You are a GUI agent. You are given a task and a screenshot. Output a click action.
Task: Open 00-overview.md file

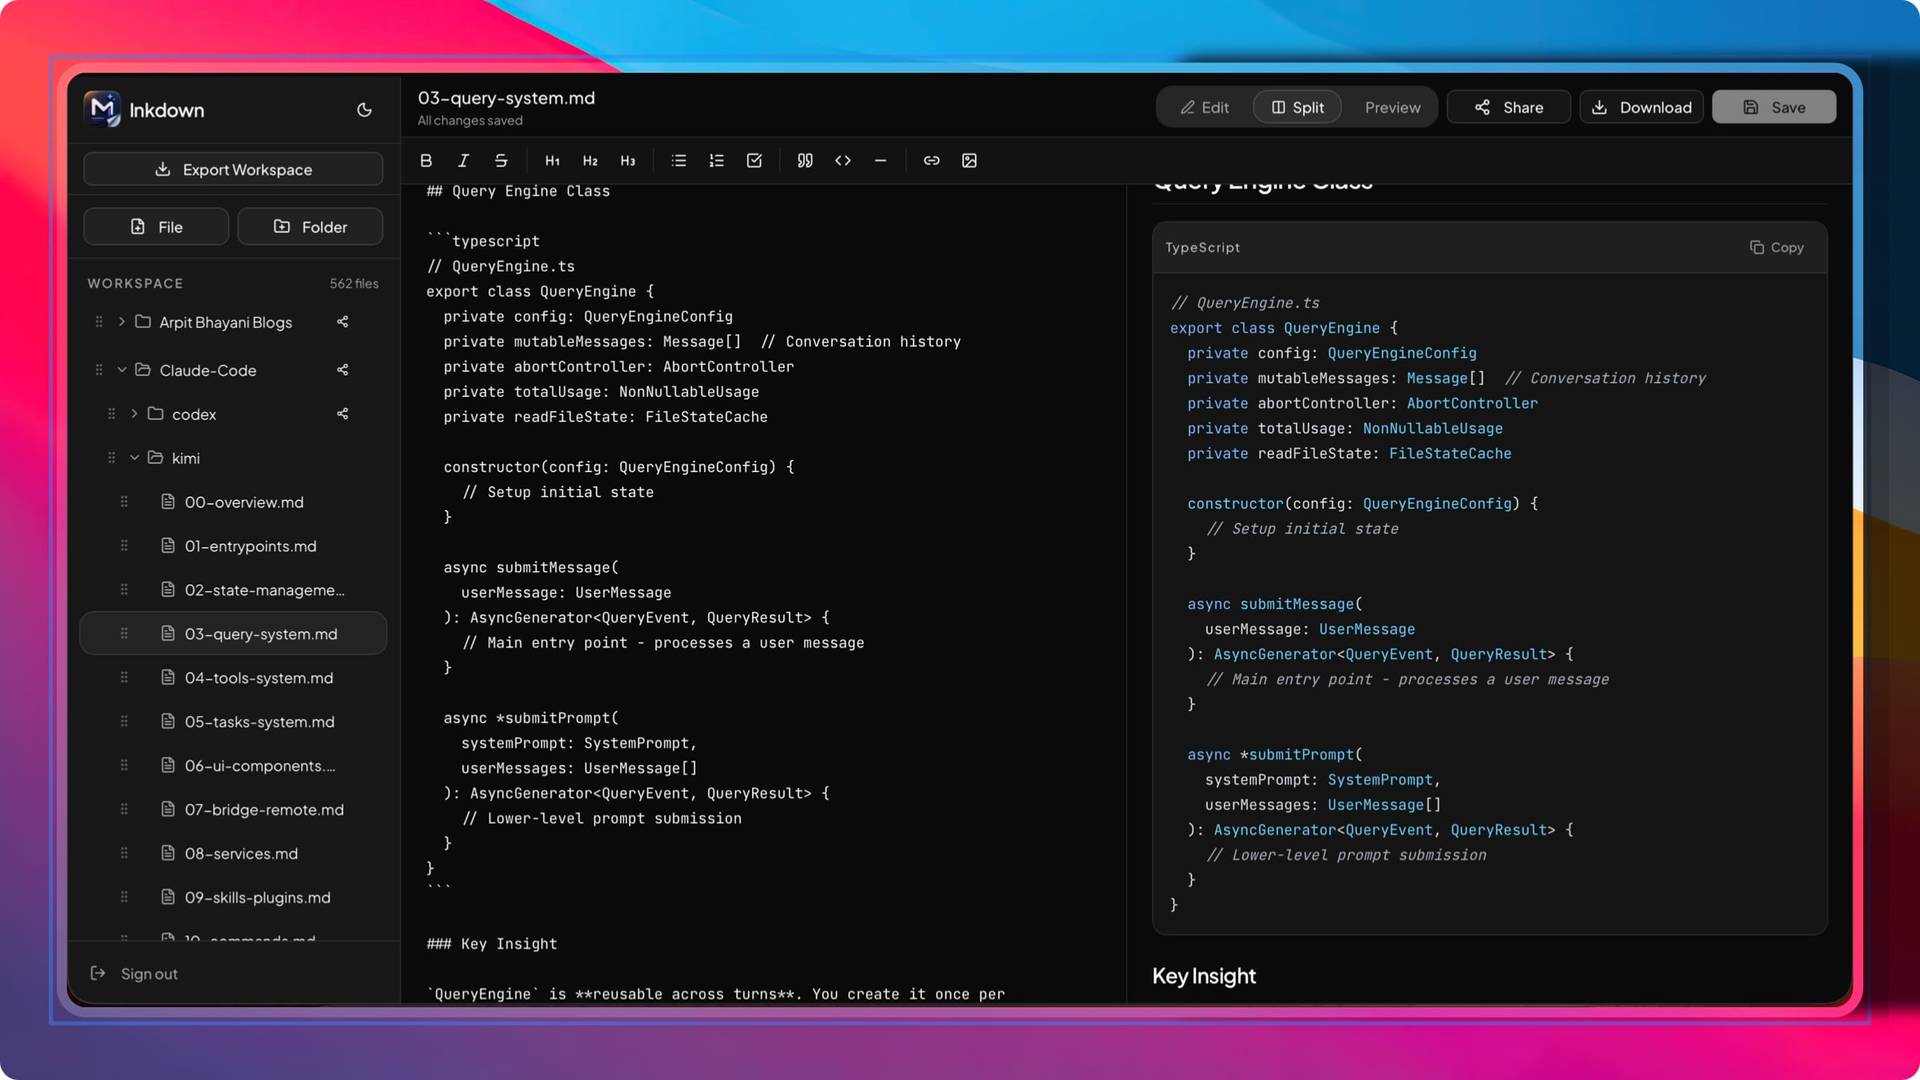click(x=233, y=502)
